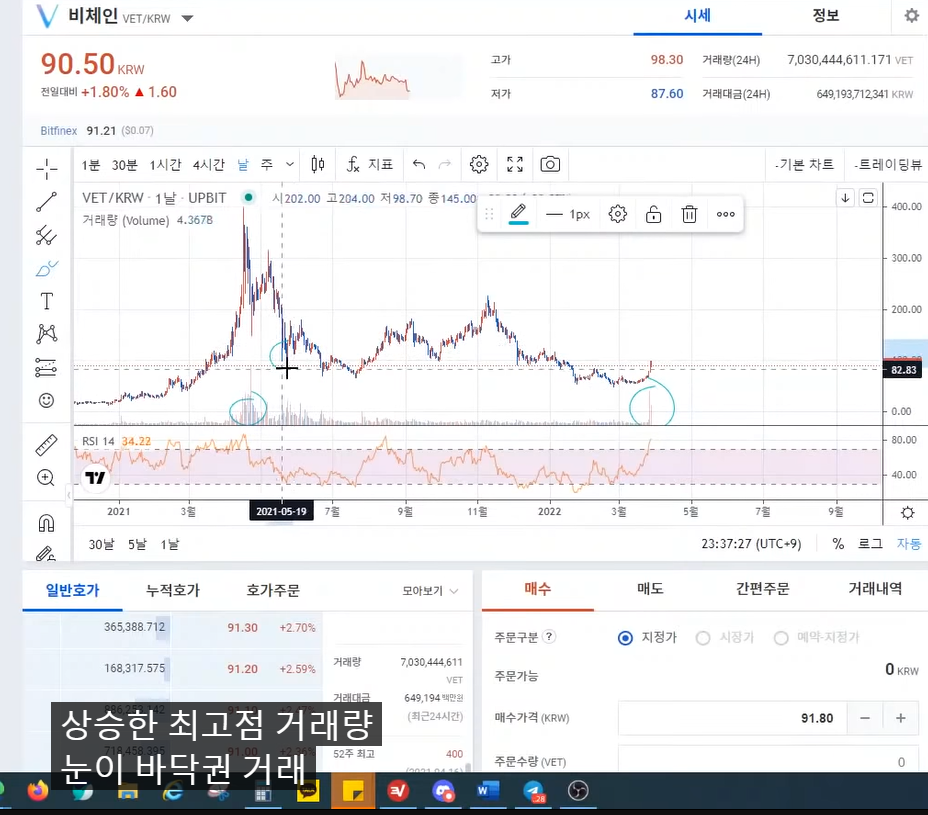Screen dimensions: 928x815
Task: Change drawing color with pencil icon
Action: click(x=518, y=214)
